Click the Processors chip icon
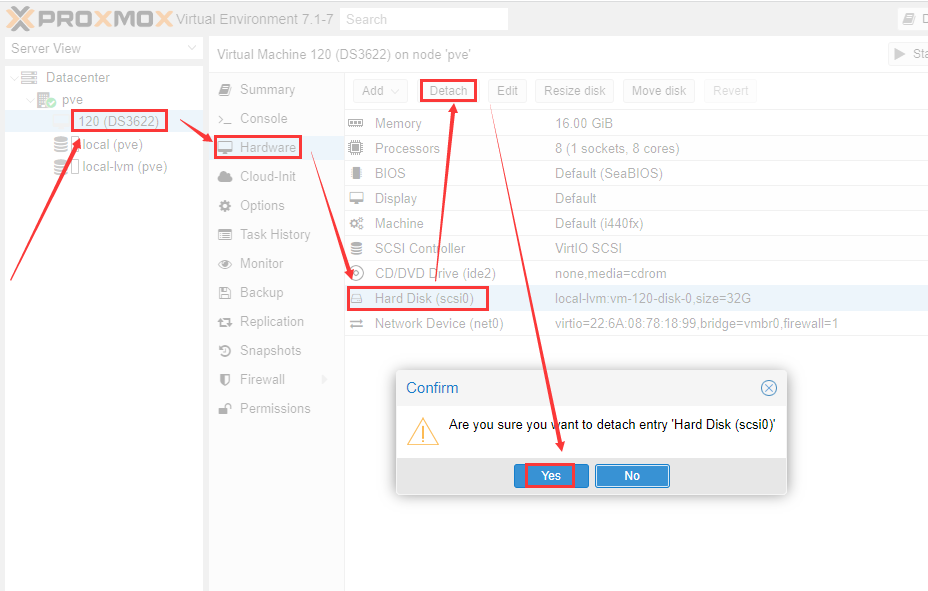This screenshot has width=928, height=591. [x=356, y=148]
